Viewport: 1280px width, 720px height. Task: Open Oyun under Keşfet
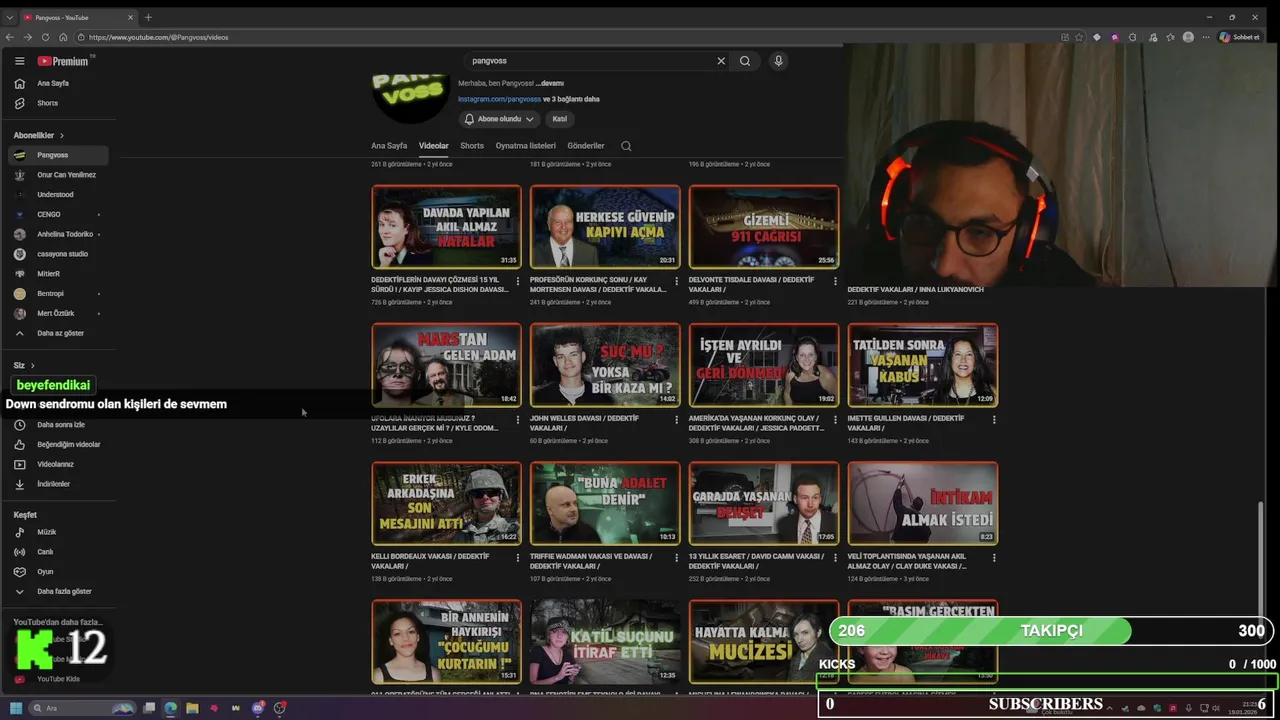(60, 571)
